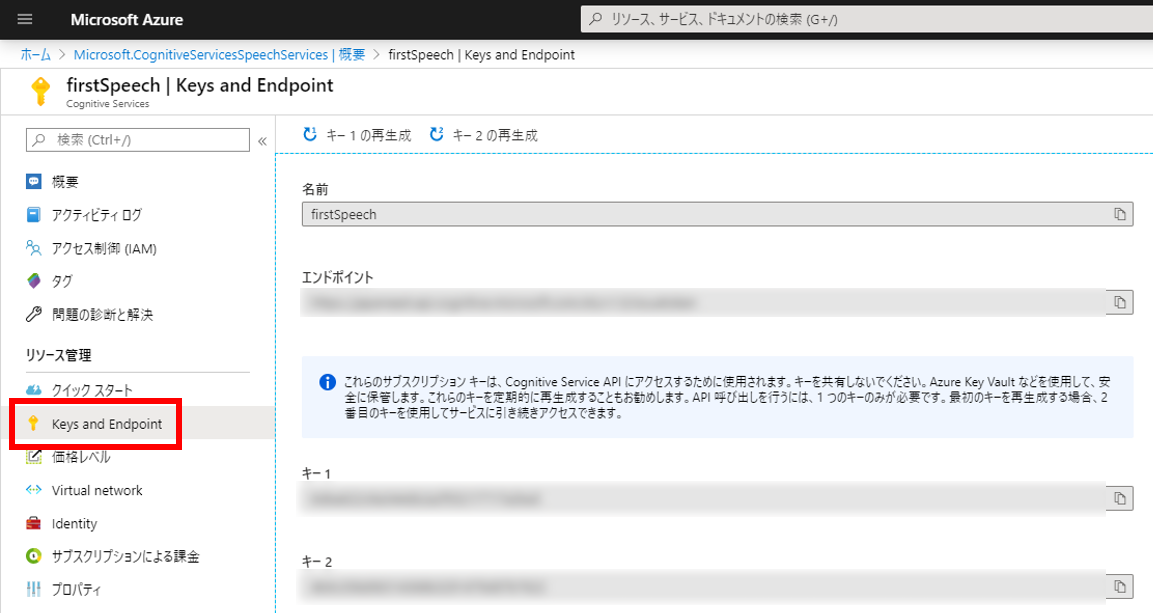Screen dimensions: 1153x613
Task: Open 概要 in the sidebar
Action: [x=65, y=182]
